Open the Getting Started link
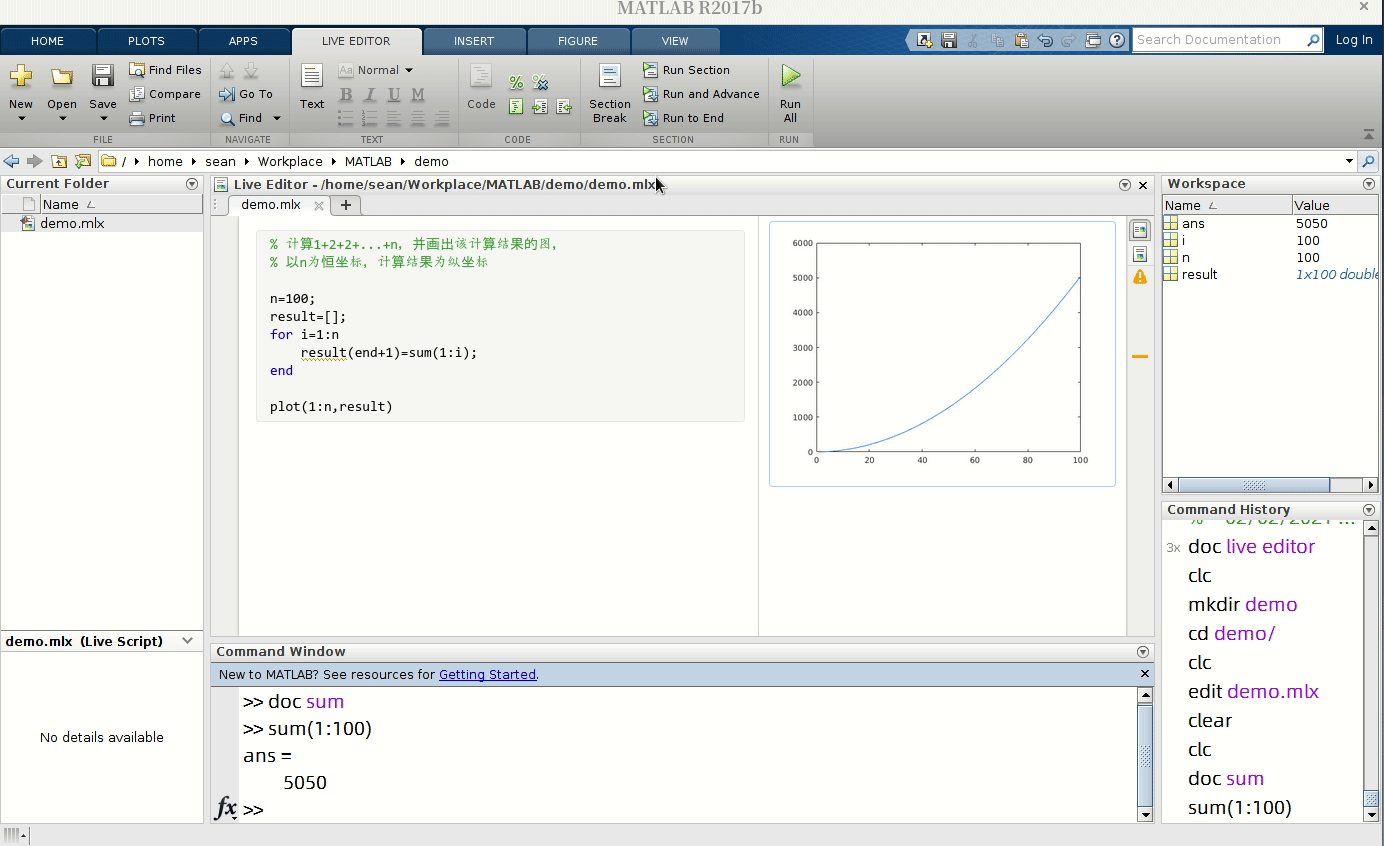The width and height of the screenshot is (1384, 846). point(487,674)
